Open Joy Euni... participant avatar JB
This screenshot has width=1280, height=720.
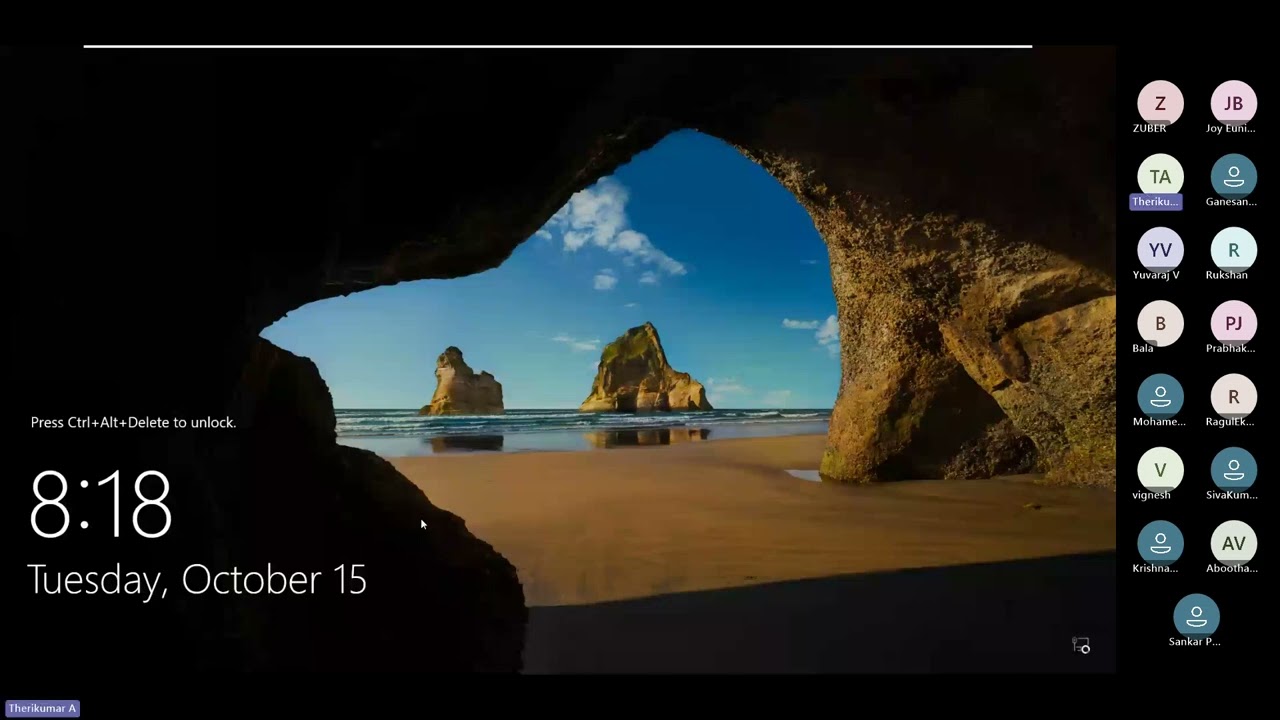tap(1234, 103)
